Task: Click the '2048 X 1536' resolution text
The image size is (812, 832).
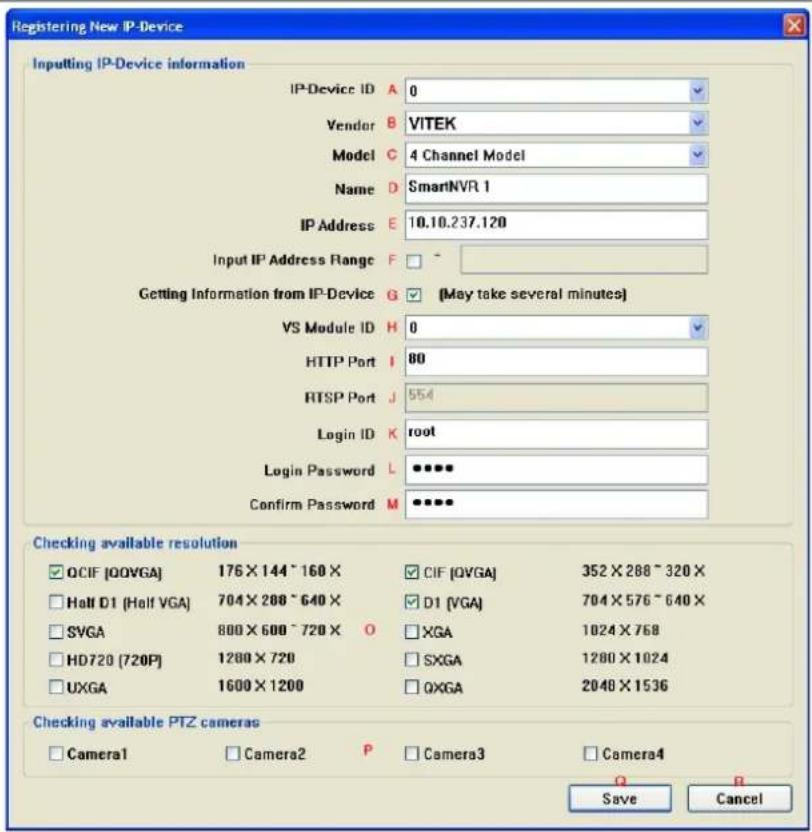Action: click(625, 686)
